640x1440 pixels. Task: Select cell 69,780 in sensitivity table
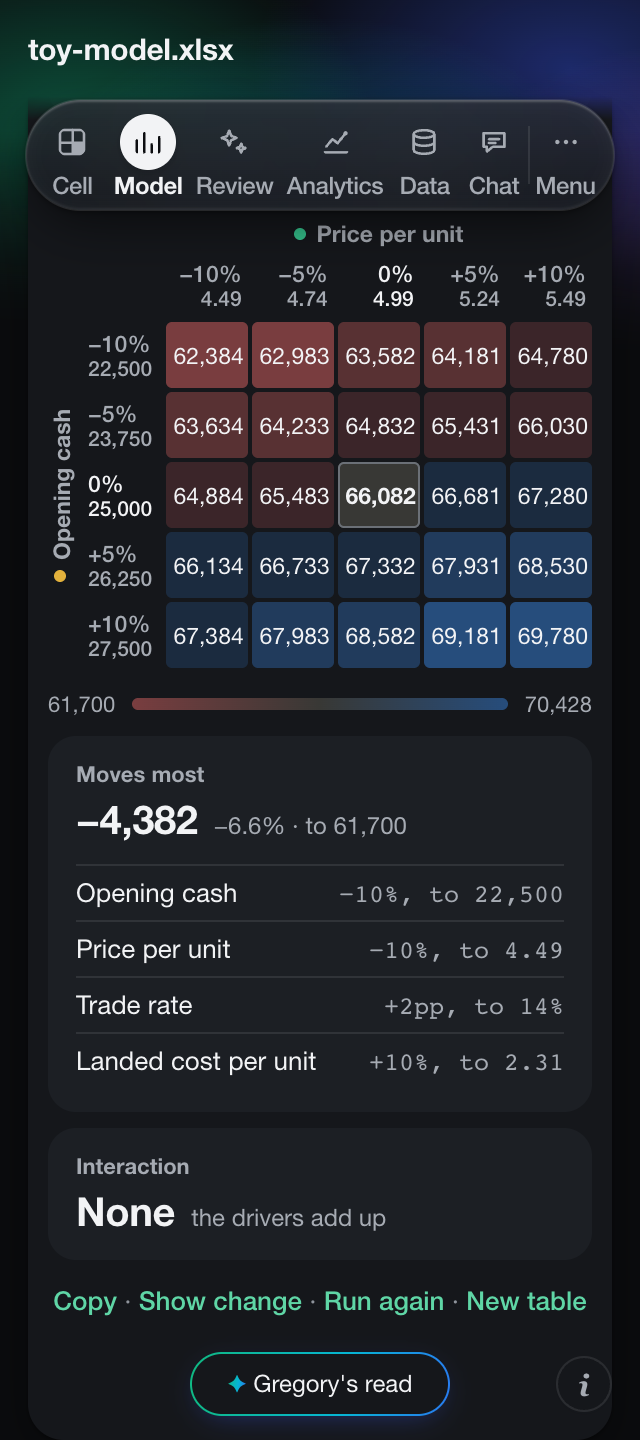point(552,635)
